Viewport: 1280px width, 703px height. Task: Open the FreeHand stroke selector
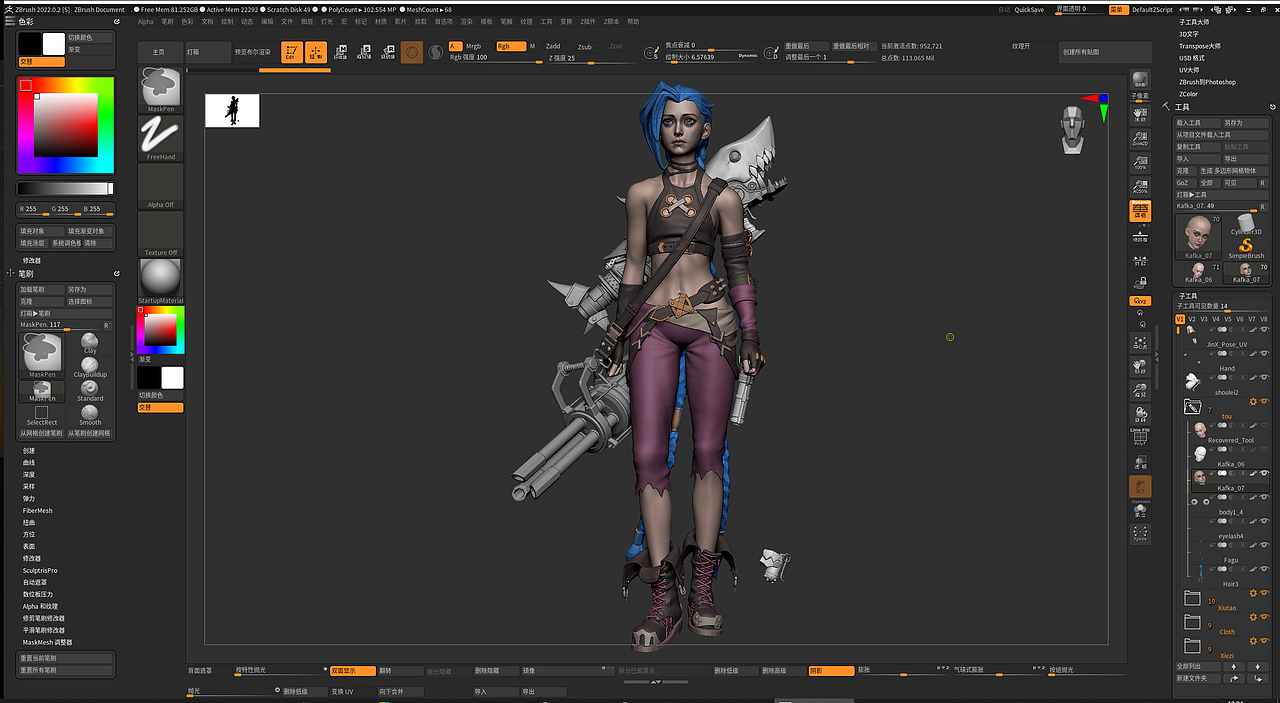point(160,138)
